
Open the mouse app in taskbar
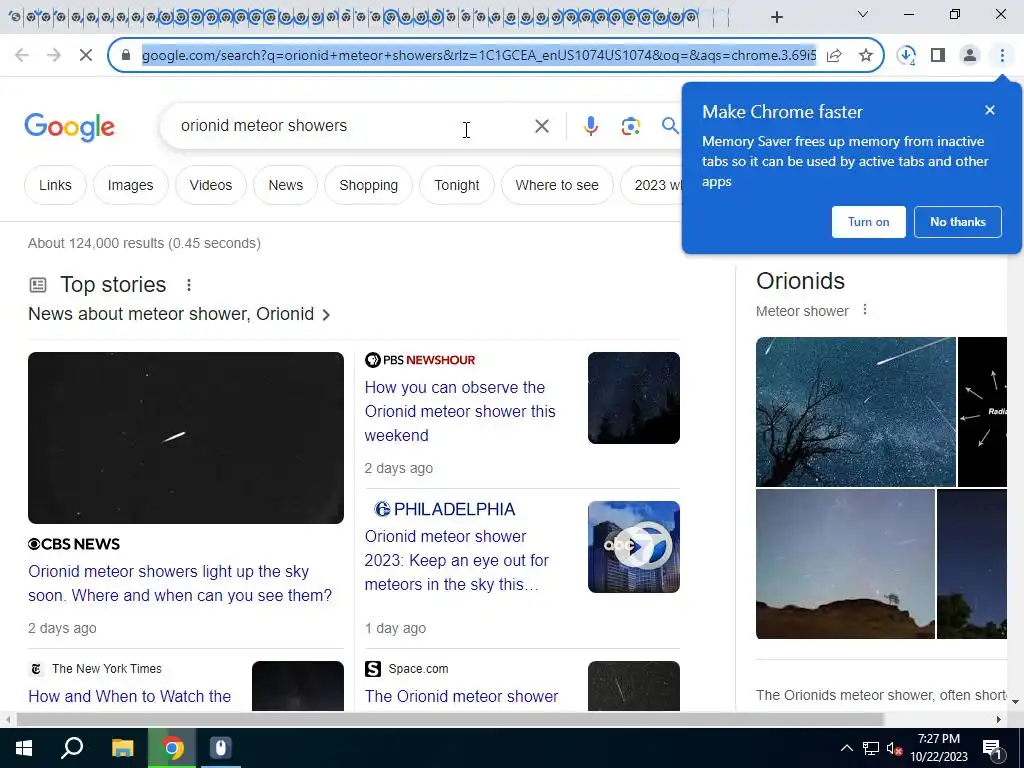pos(221,748)
